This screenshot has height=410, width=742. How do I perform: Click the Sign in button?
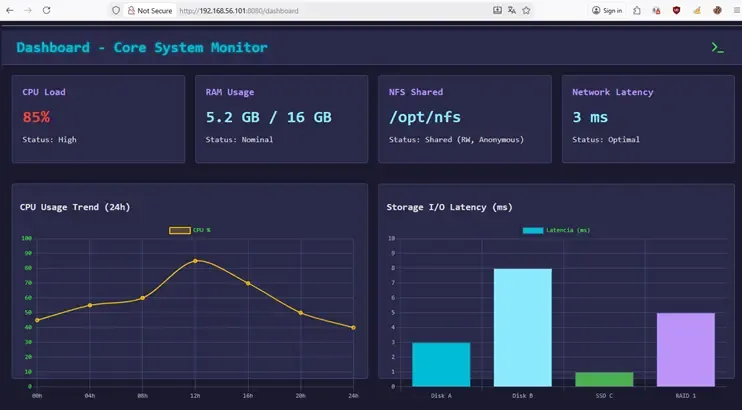tap(607, 10)
